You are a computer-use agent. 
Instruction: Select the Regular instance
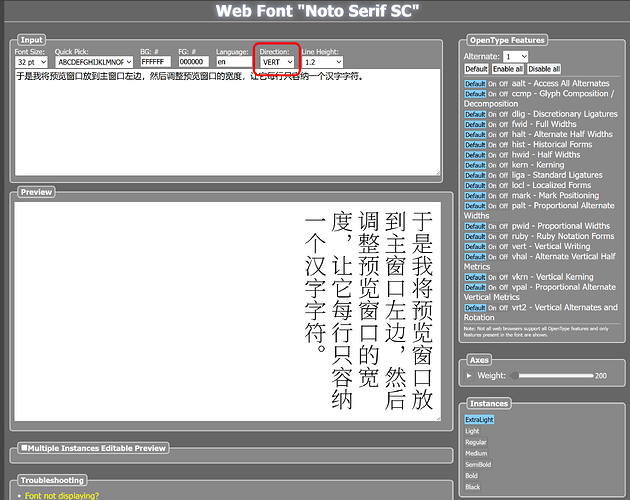click(476, 442)
